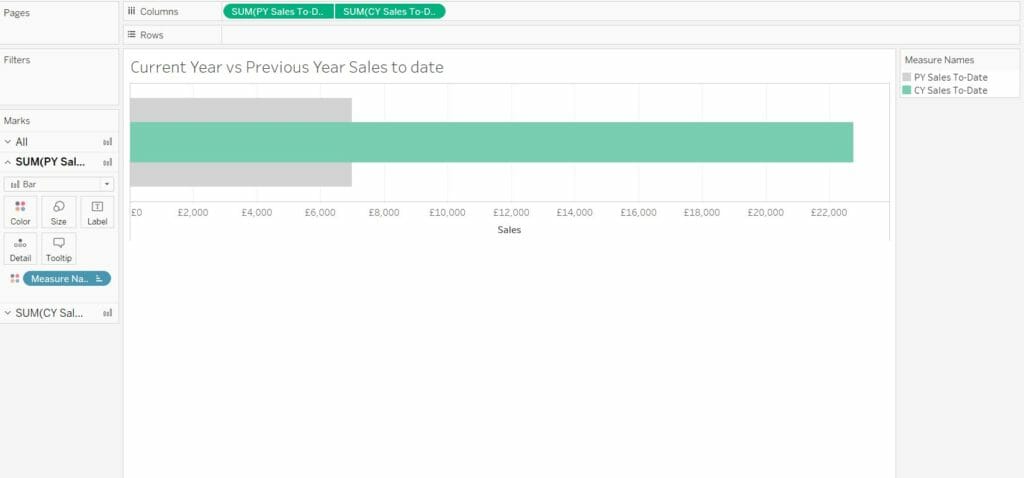Open the Color mark card
This screenshot has width=1024, height=478.
pyautogui.click(x=20, y=212)
